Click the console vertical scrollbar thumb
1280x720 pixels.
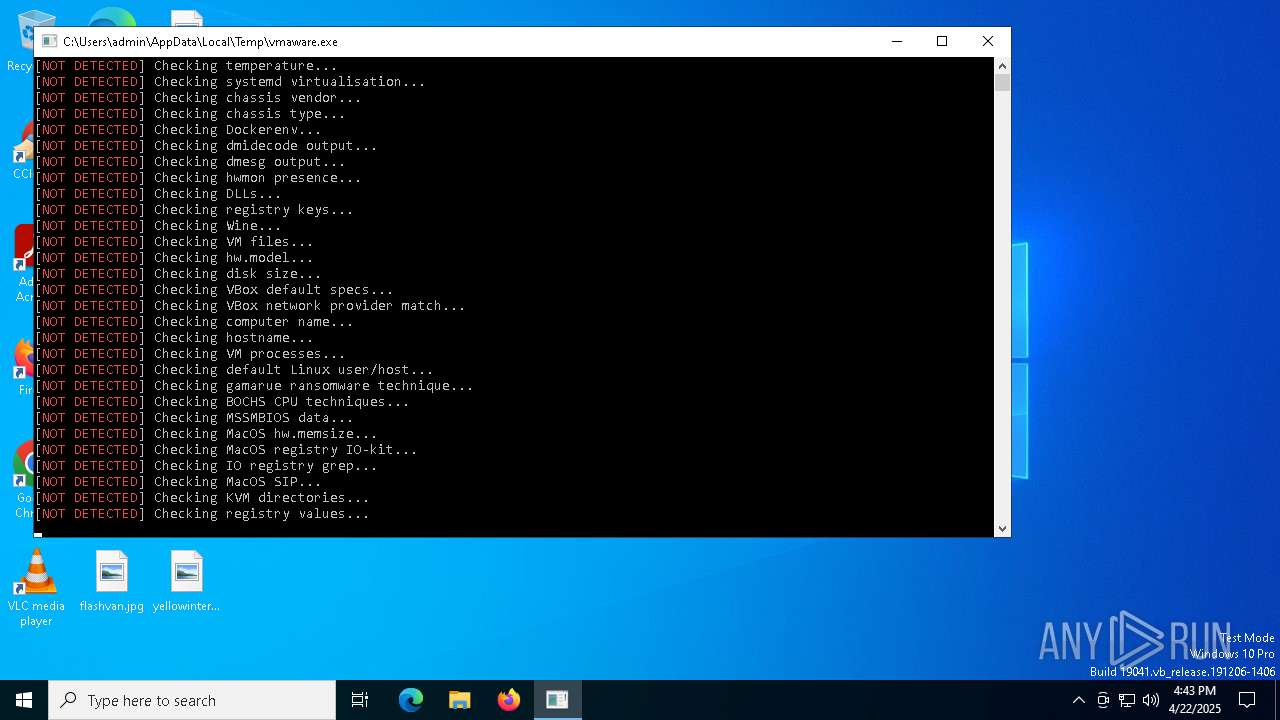(1002, 83)
